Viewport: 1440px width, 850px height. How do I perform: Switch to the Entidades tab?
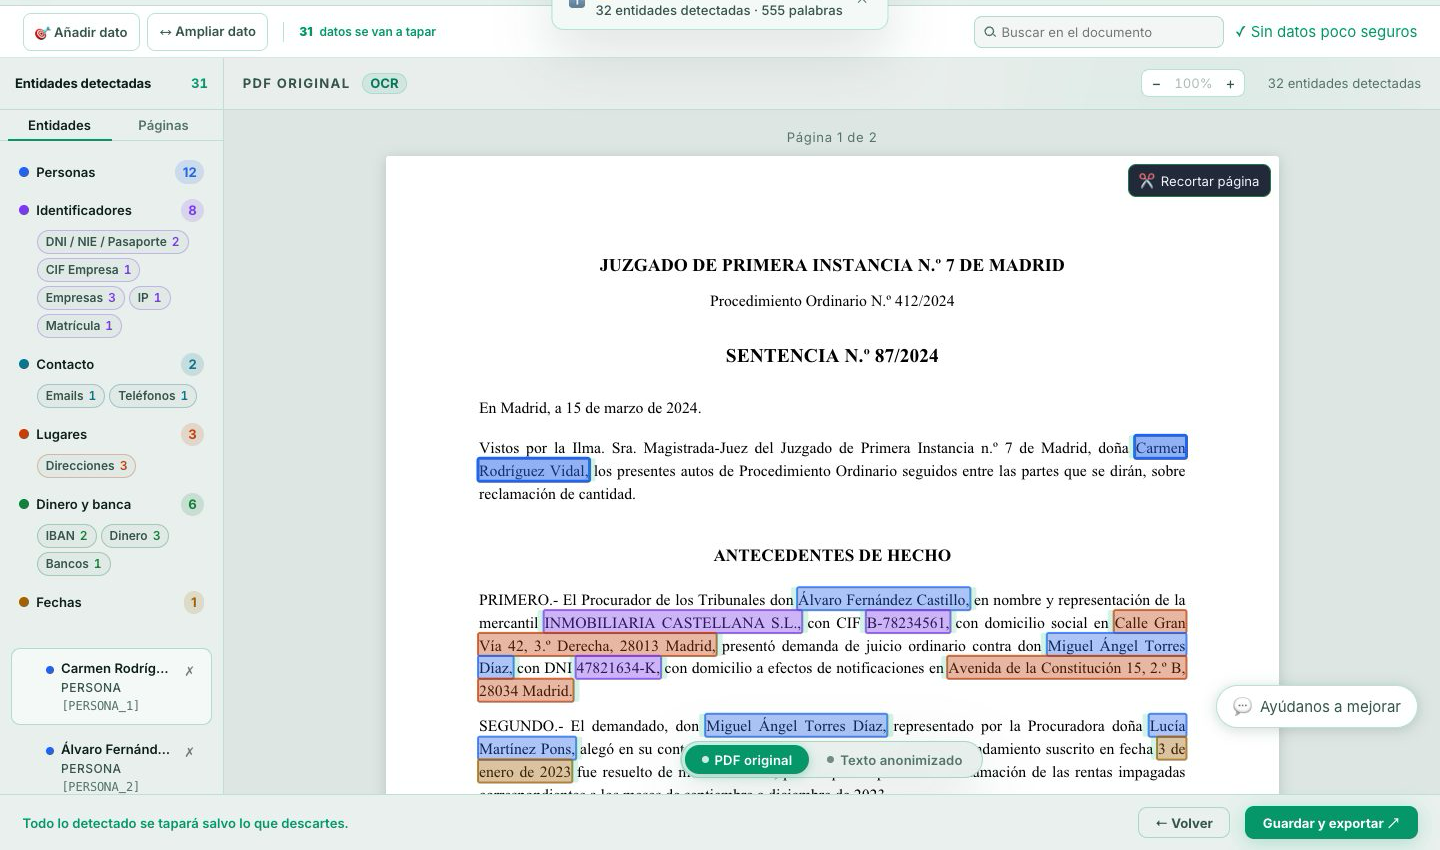pyautogui.click(x=59, y=125)
